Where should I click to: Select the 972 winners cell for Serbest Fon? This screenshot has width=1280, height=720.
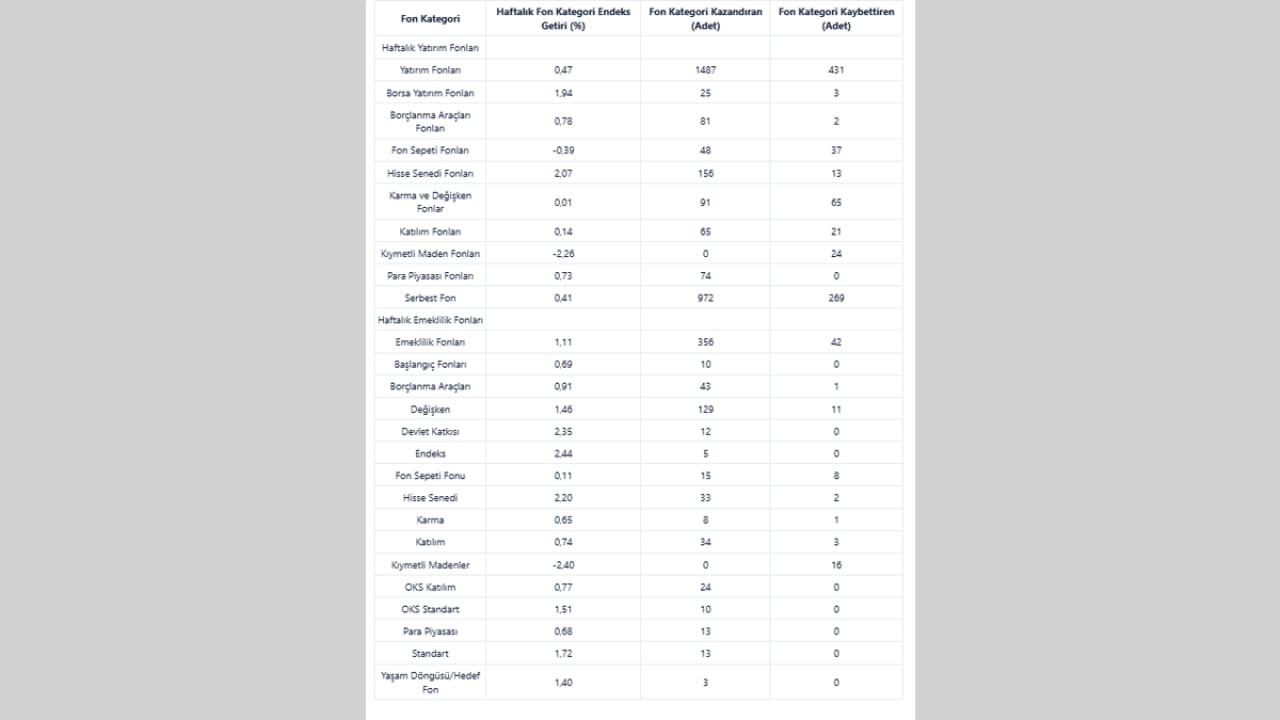click(705, 298)
